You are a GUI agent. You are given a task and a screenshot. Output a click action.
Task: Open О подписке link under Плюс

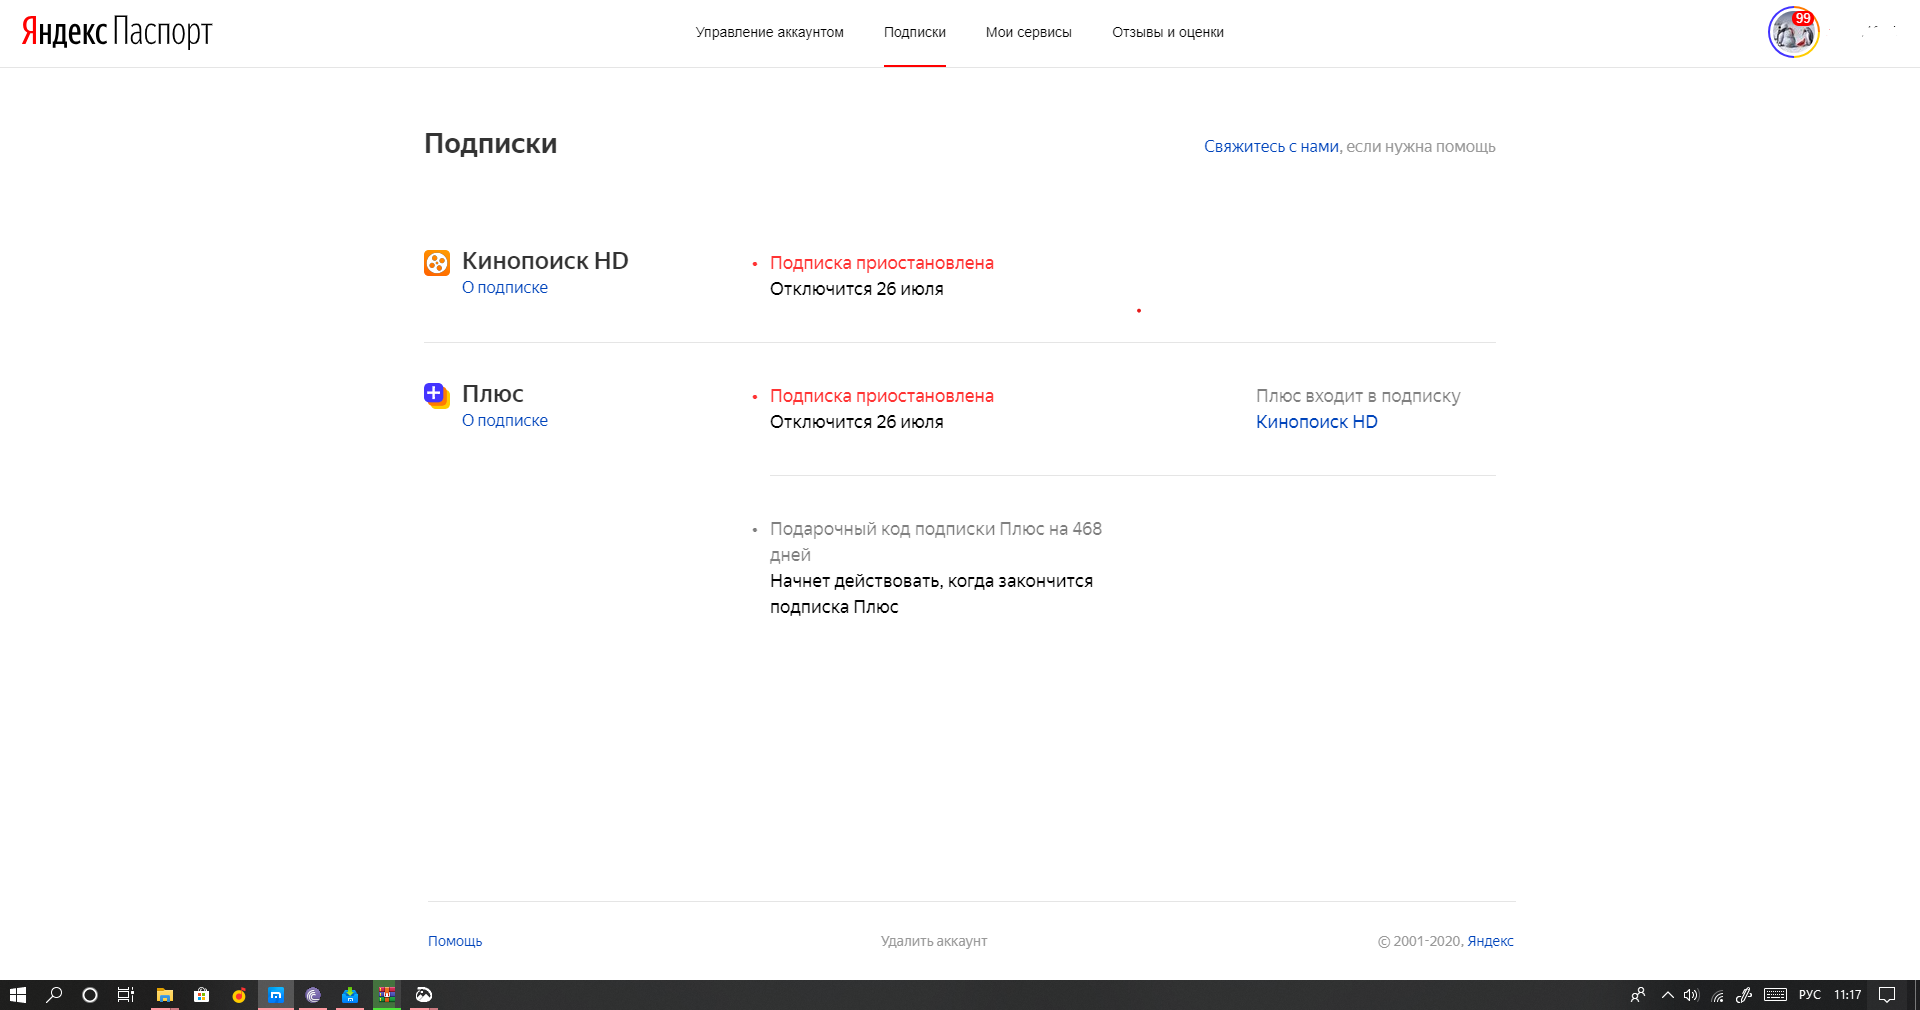[x=505, y=420]
